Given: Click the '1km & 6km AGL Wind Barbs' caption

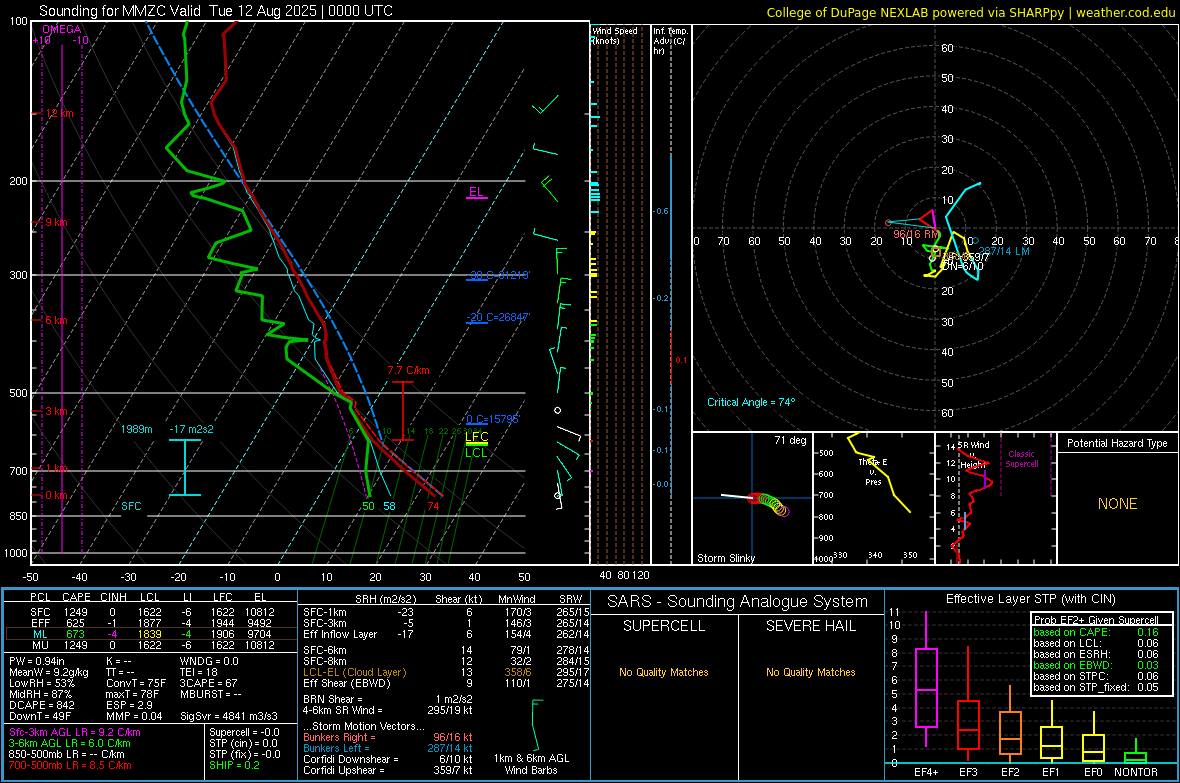Looking at the screenshot, I should [531, 764].
